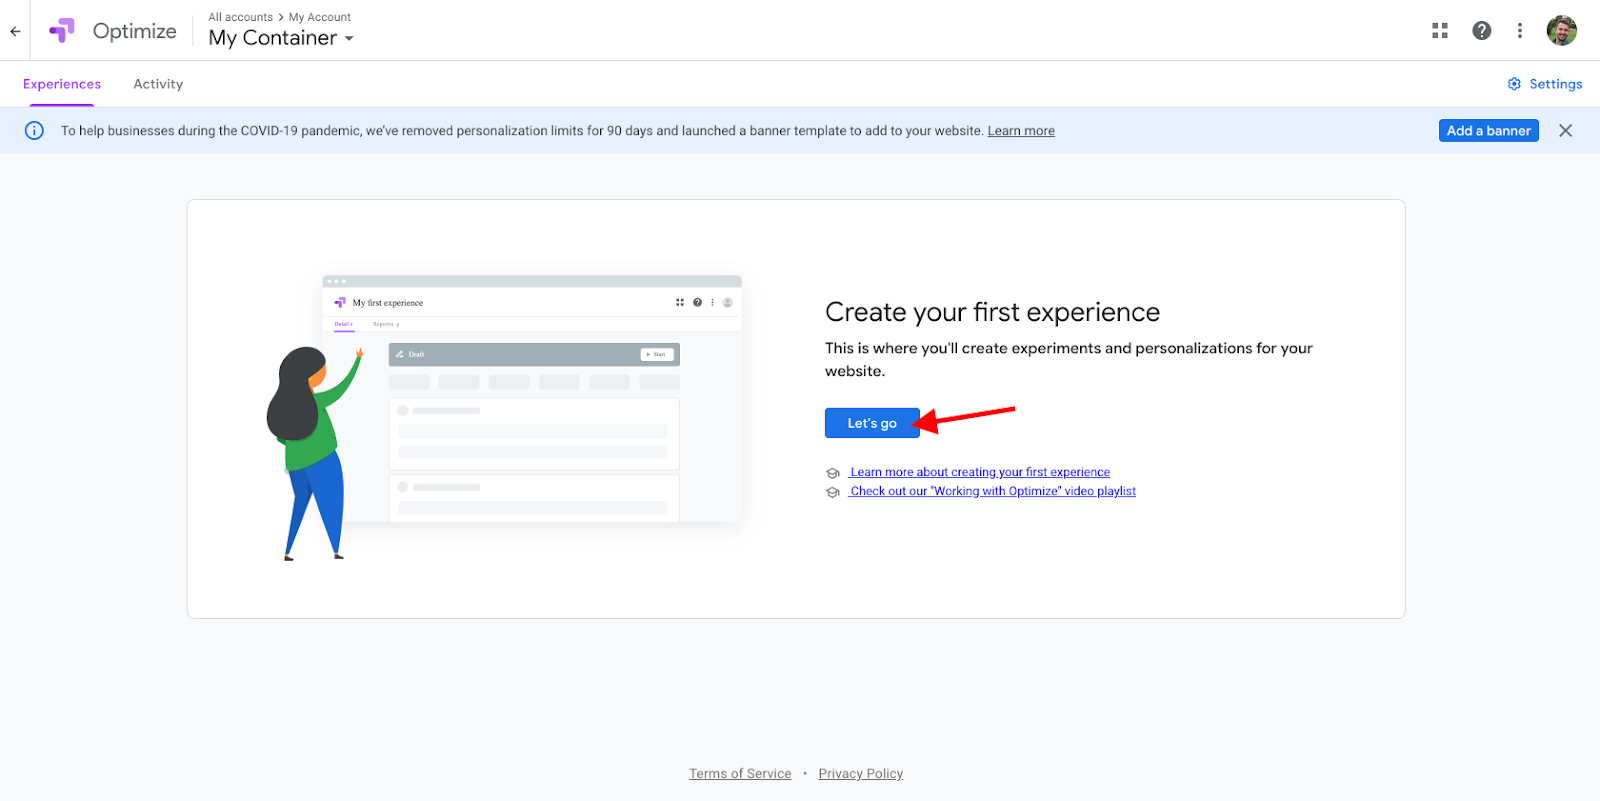Click the Add a banner button
Screen dimensions: 1600x801
click(1489, 131)
